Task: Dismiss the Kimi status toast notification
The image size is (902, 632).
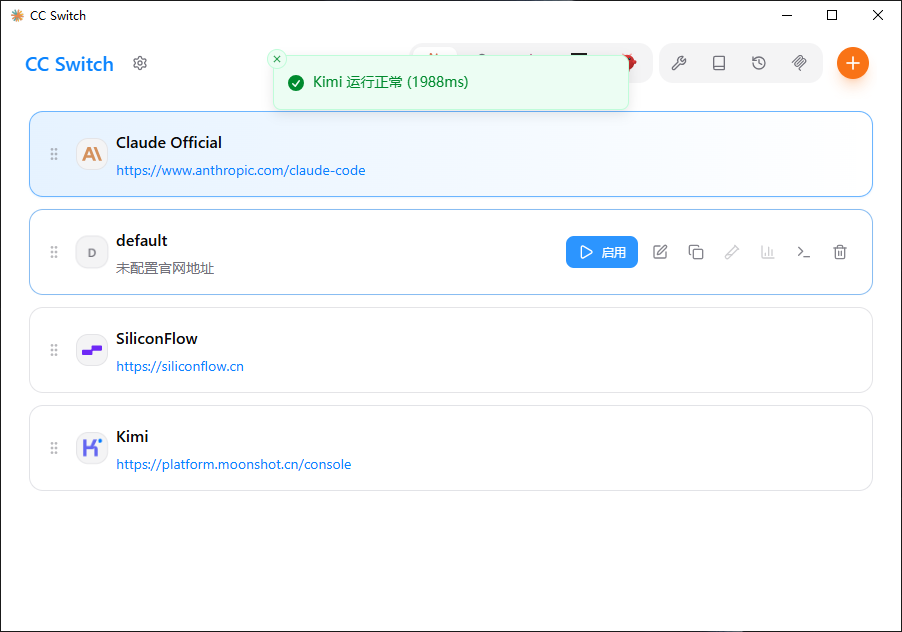Action: pos(277,59)
